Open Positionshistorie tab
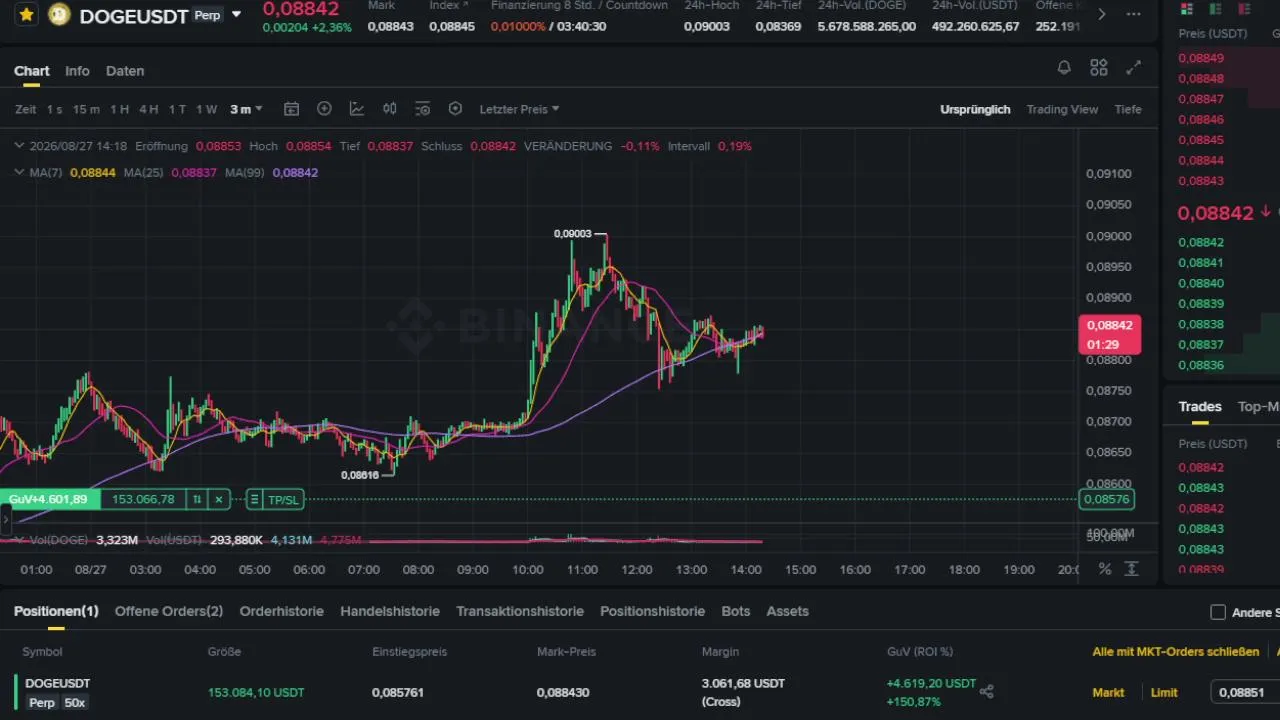 652,611
